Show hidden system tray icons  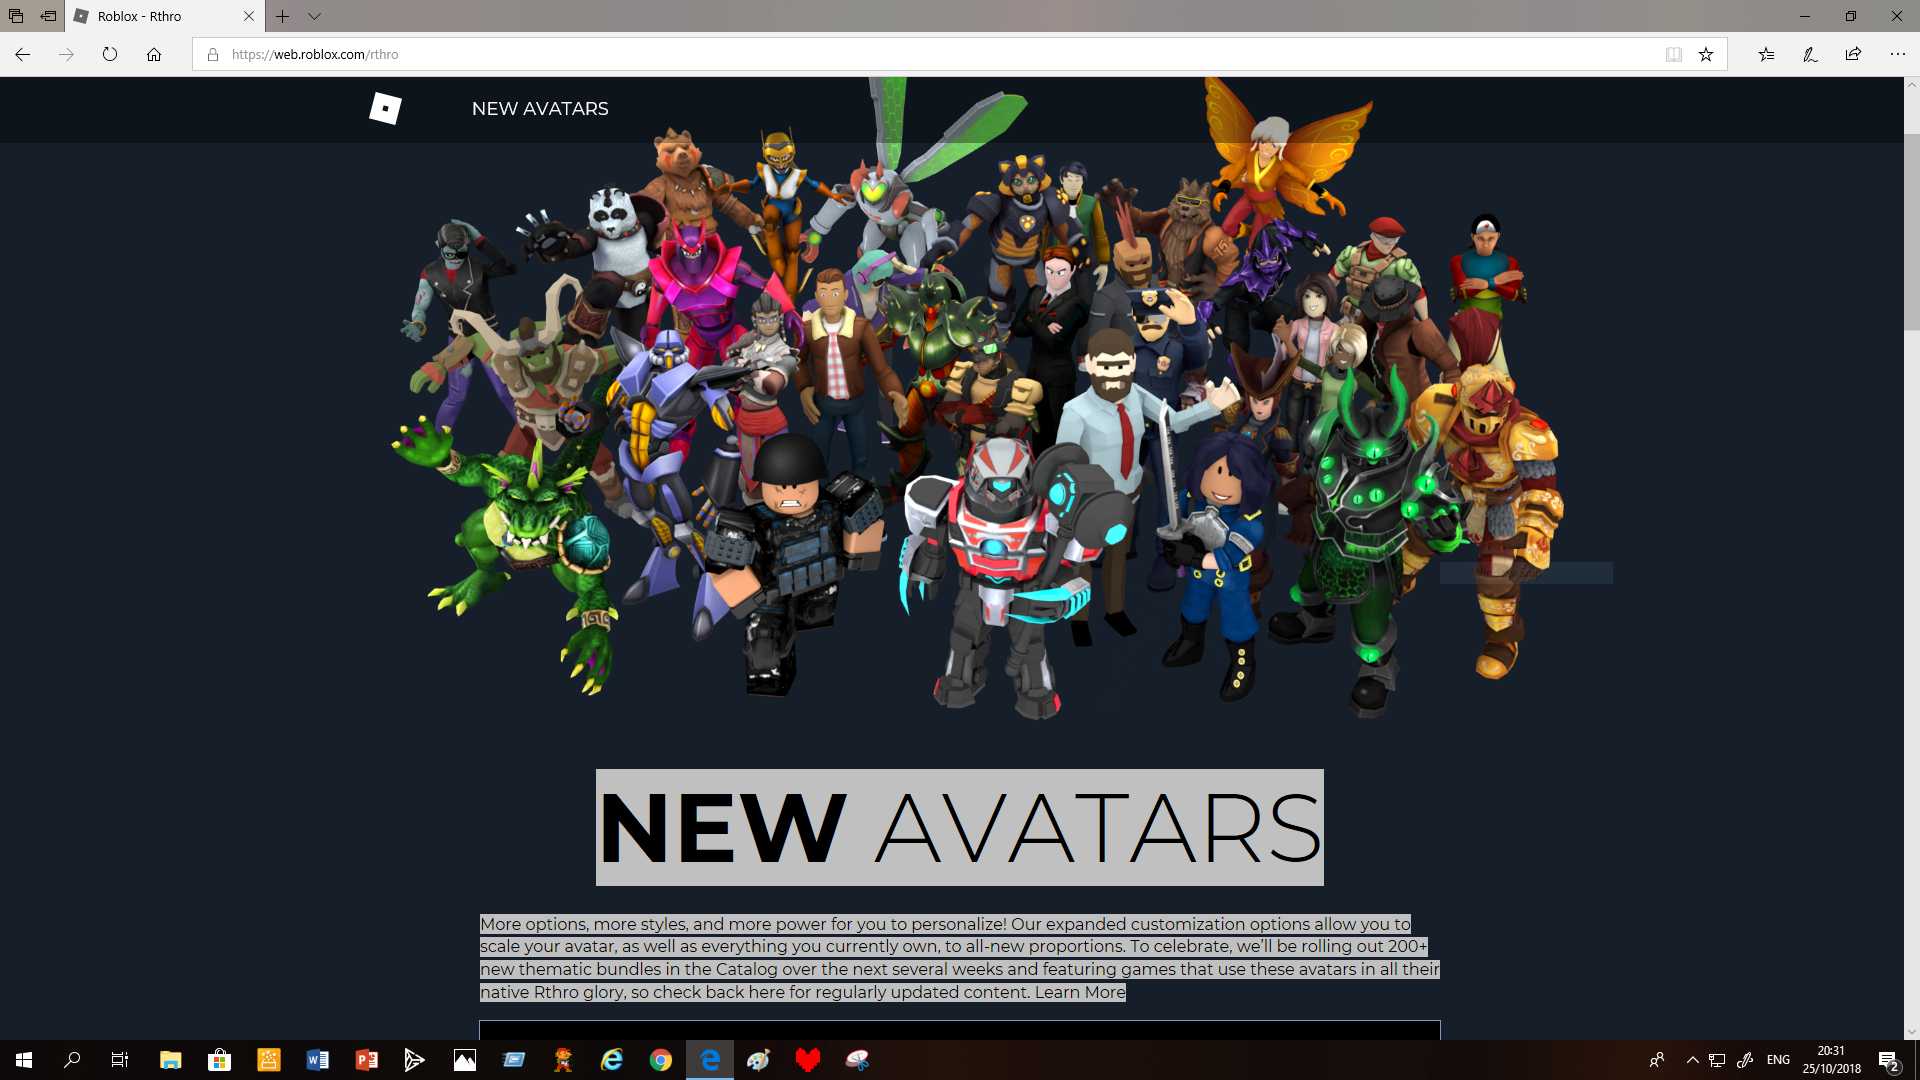1692,1060
